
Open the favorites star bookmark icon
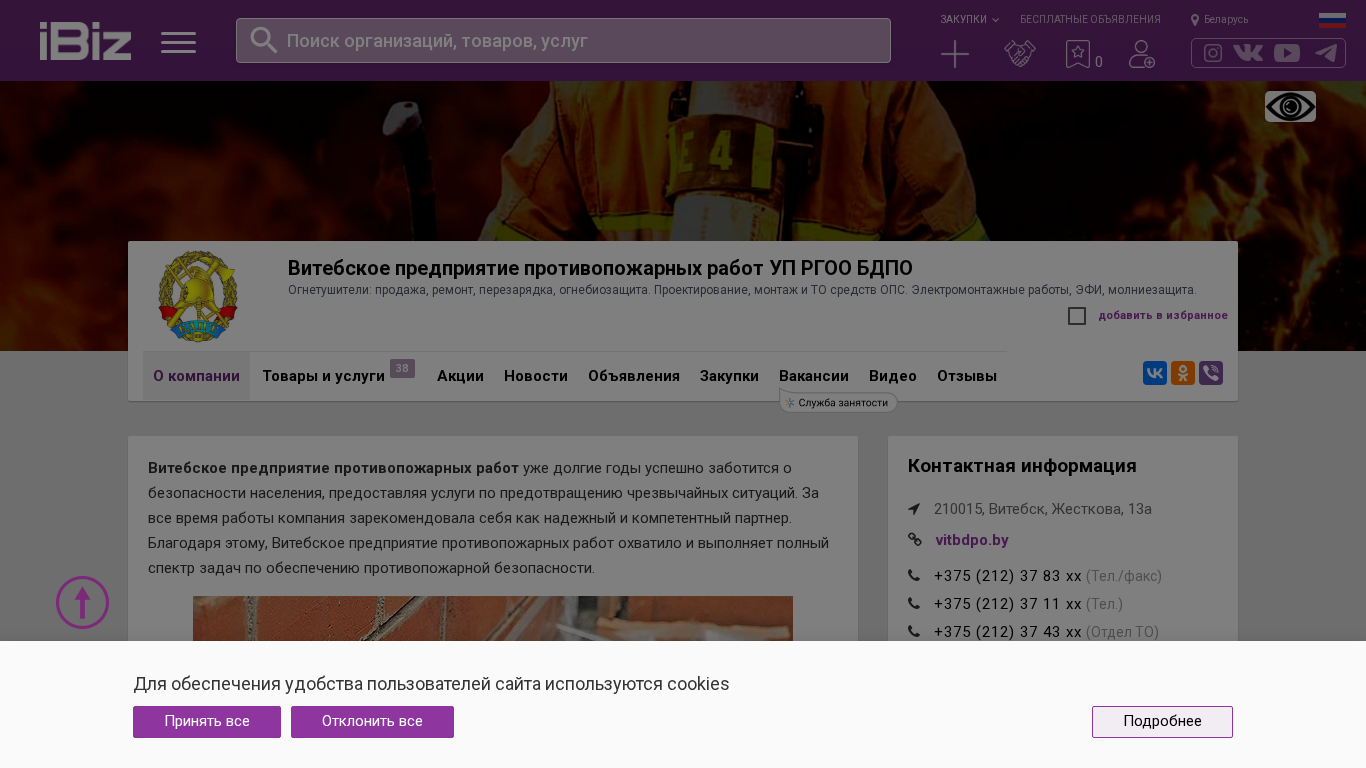click(1078, 54)
